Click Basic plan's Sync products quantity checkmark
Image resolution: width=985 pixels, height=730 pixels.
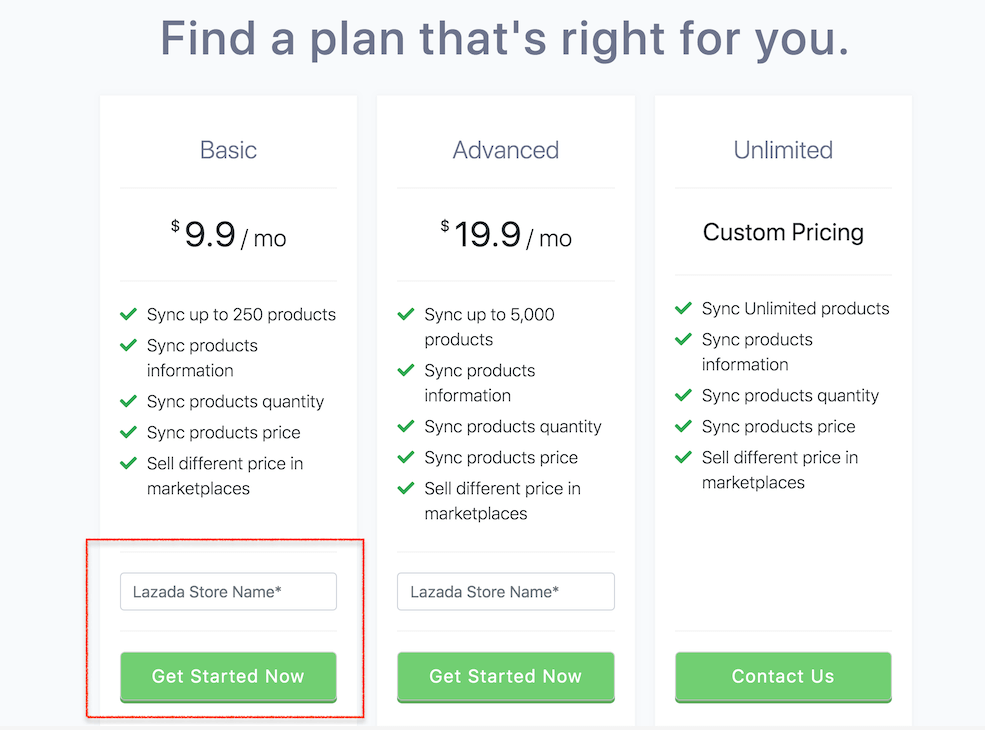pyautogui.click(x=128, y=401)
